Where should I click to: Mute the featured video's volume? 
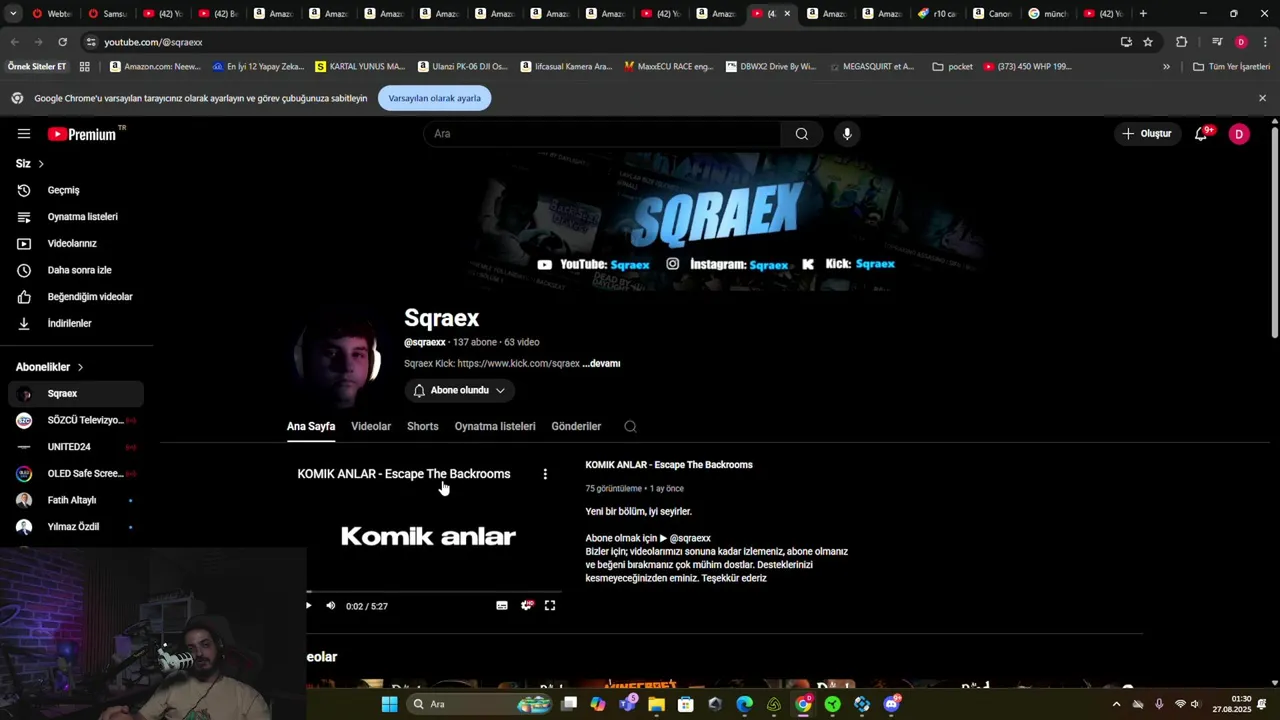331,606
